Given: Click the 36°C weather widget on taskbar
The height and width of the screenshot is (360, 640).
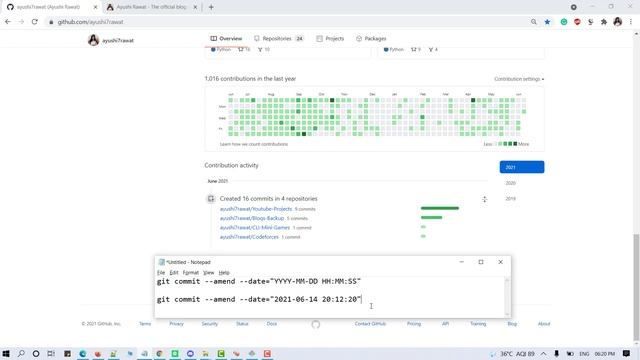Looking at the screenshot, I should tap(513, 353).
